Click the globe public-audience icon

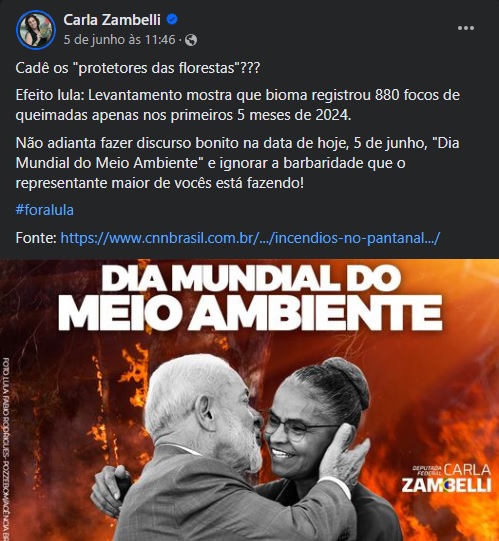[x=191, y=40]
